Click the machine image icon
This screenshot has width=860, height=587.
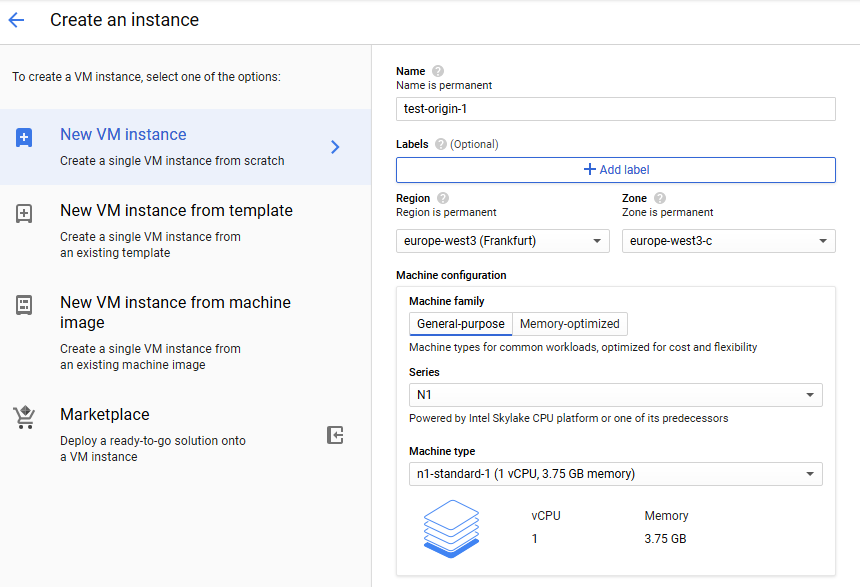pyautogui.click(x=24, y=305)
